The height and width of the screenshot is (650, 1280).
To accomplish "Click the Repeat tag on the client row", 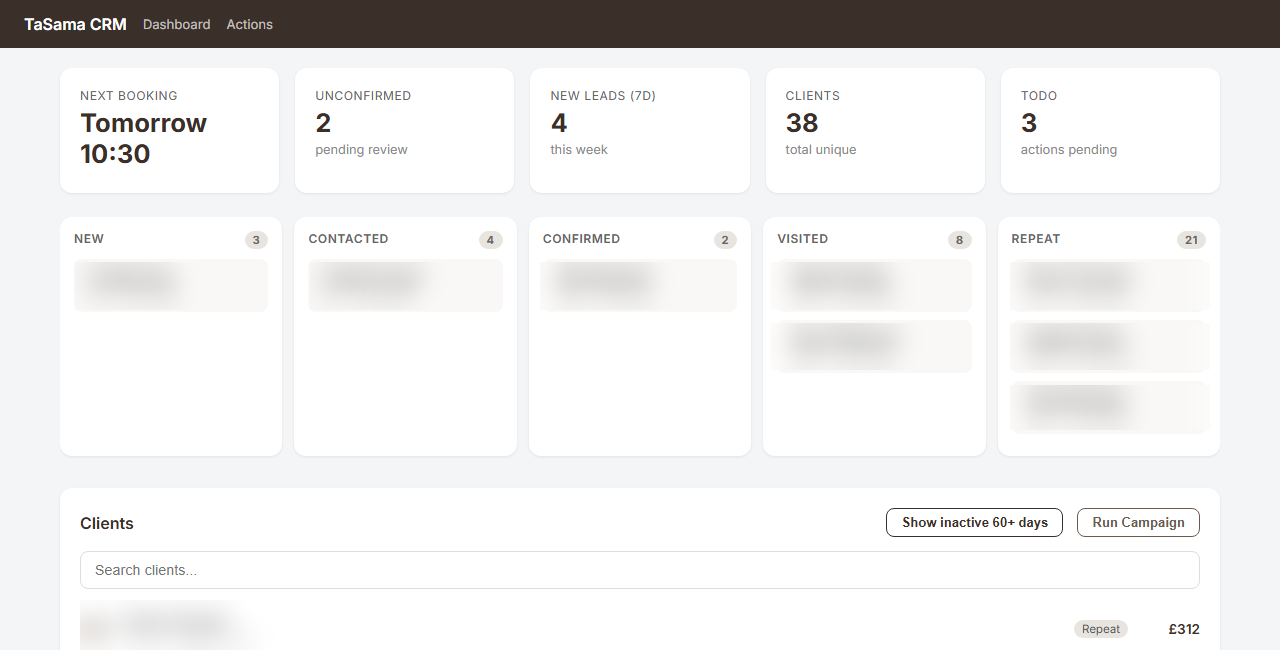I will tap(1100, 629).
